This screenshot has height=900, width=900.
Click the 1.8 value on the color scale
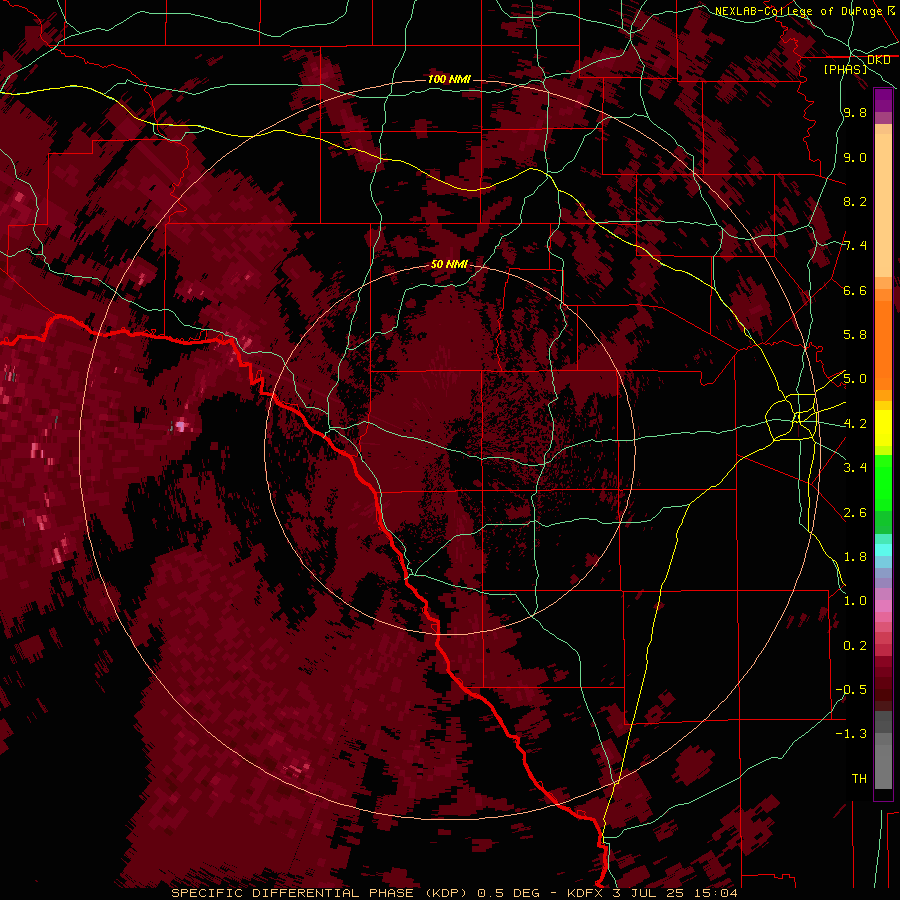click(855, 557)
